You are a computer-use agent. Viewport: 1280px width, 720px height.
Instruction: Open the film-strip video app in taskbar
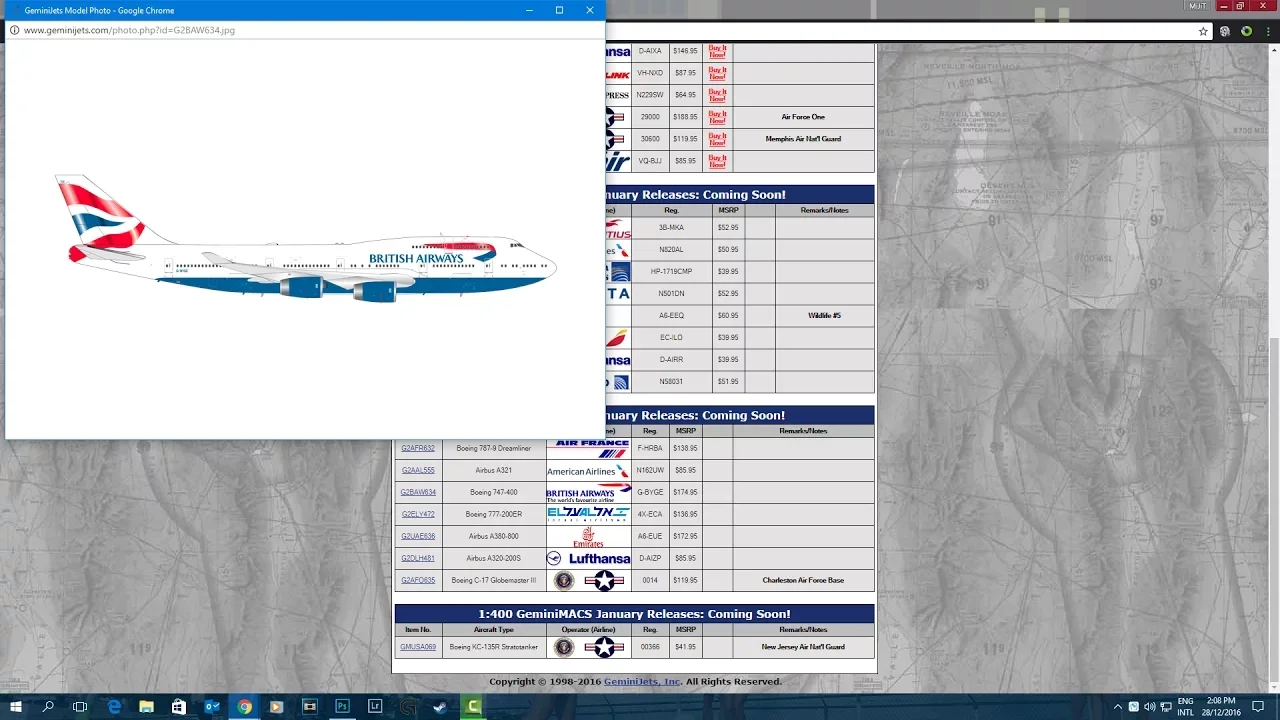(x=310, y=706)
